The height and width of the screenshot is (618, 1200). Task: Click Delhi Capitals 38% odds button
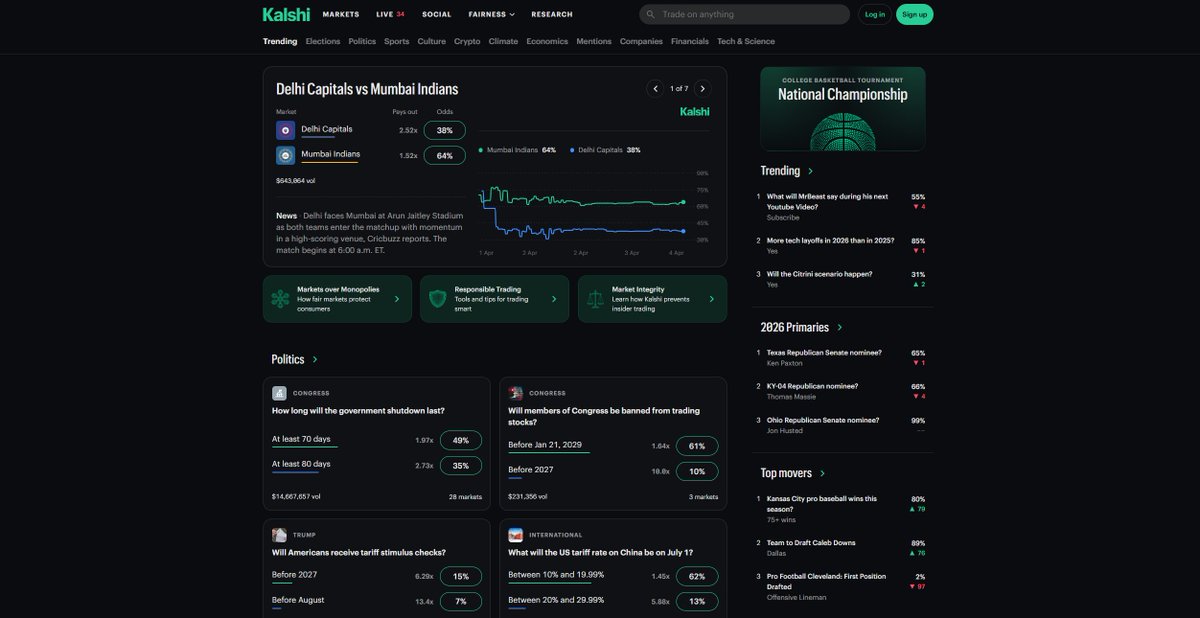pyautogui.click(x=445, y=130)
